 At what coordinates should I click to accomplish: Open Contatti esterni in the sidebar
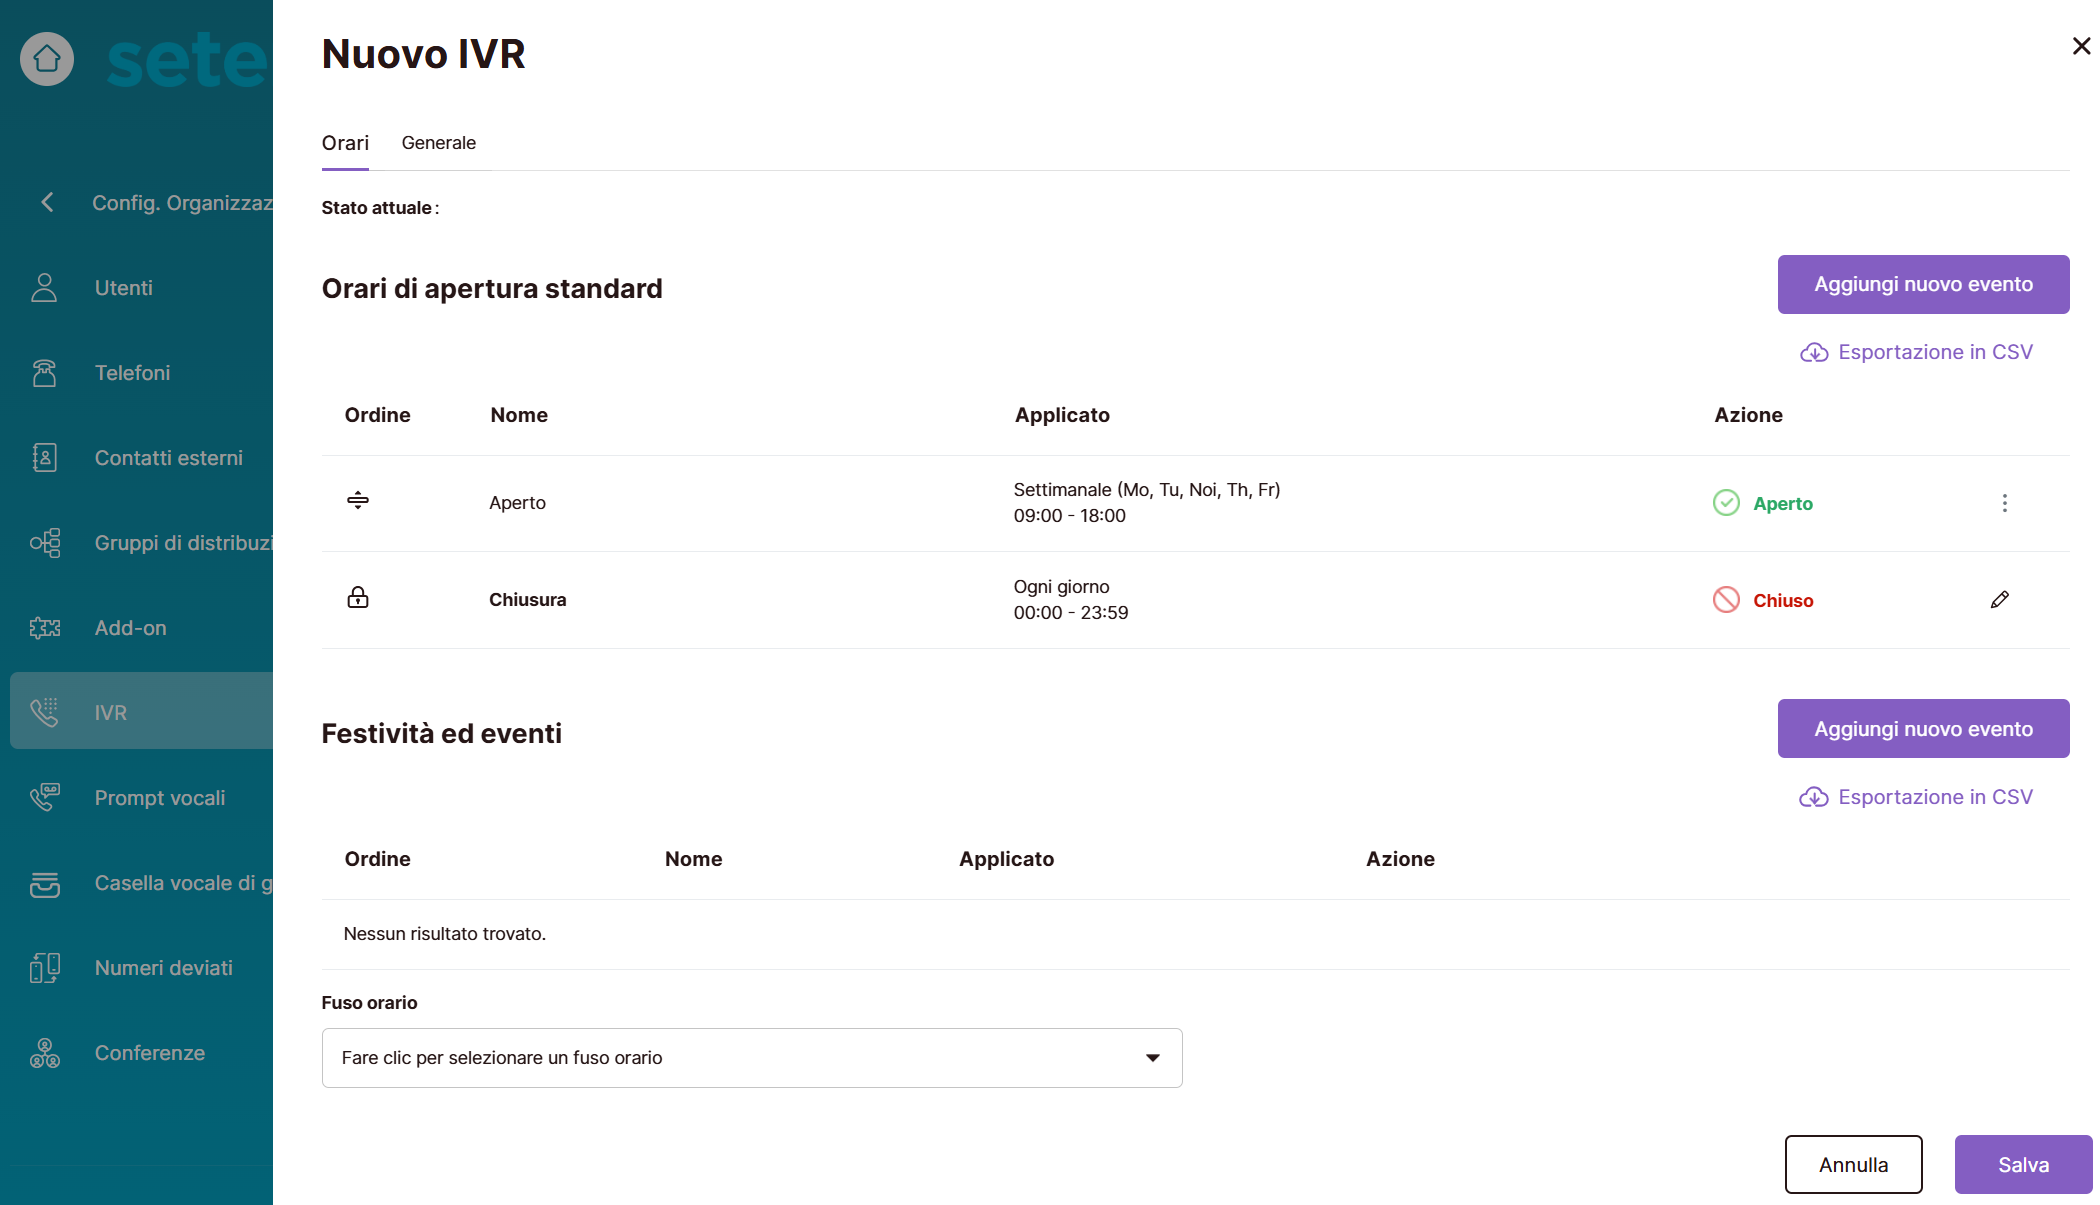168,458
